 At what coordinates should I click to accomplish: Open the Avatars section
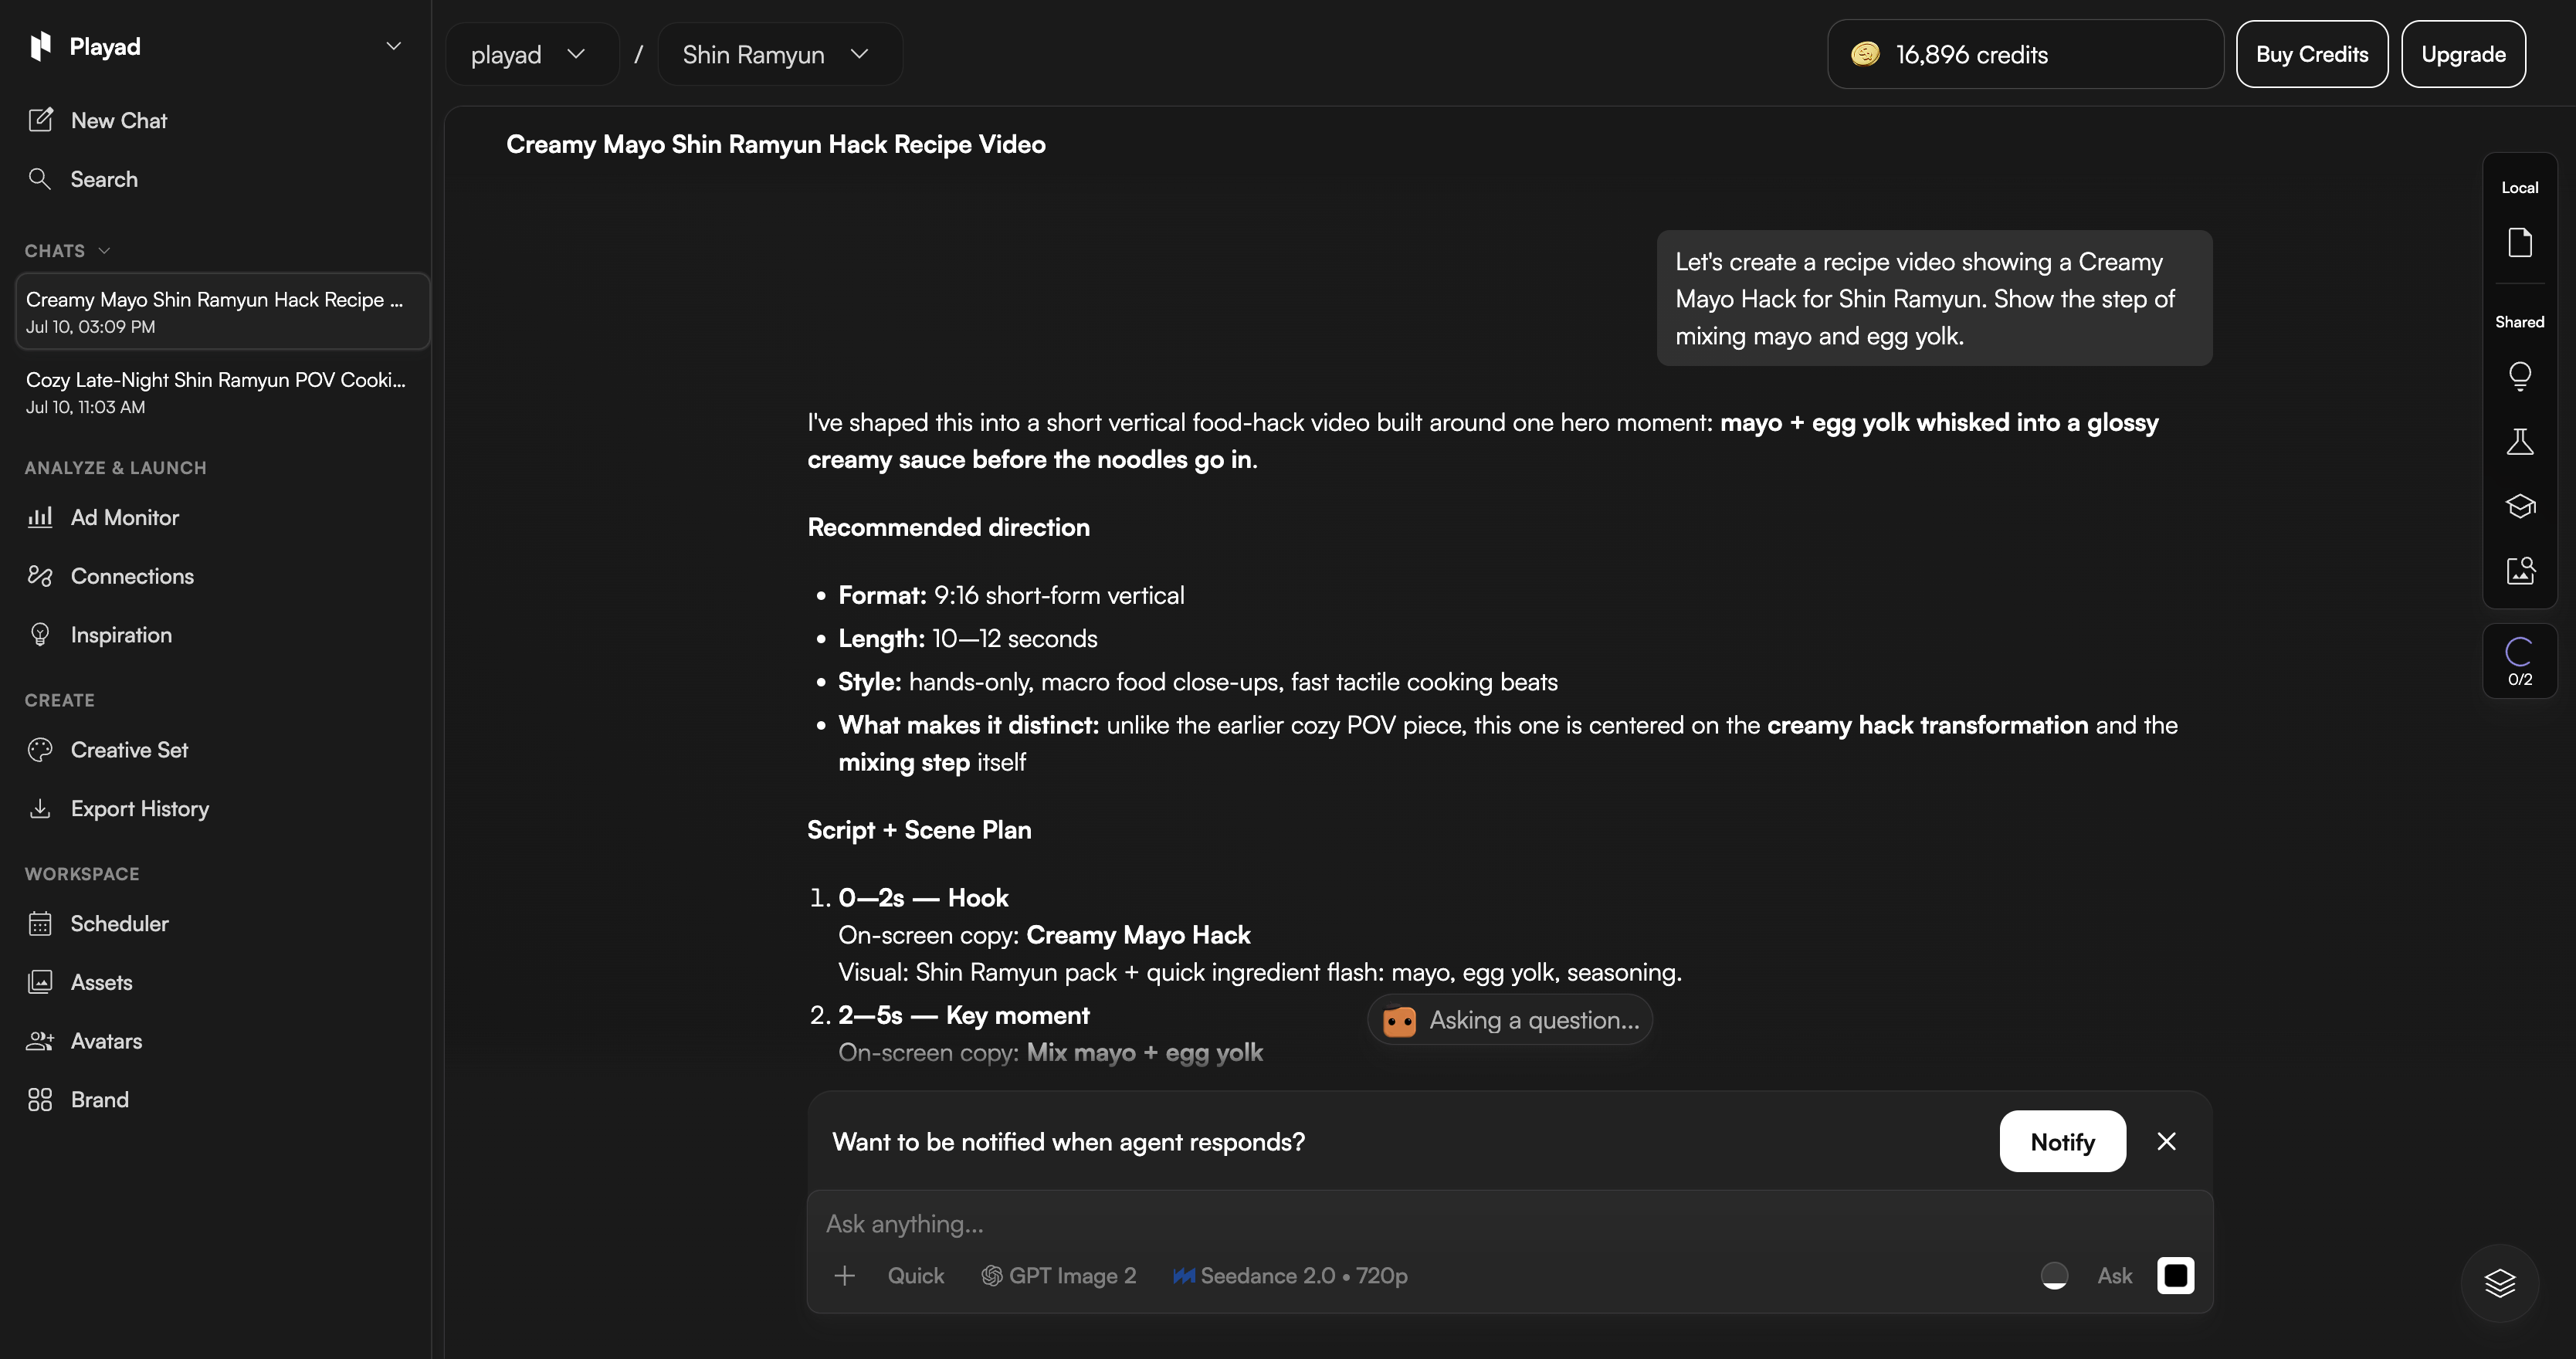[106, 1041]
